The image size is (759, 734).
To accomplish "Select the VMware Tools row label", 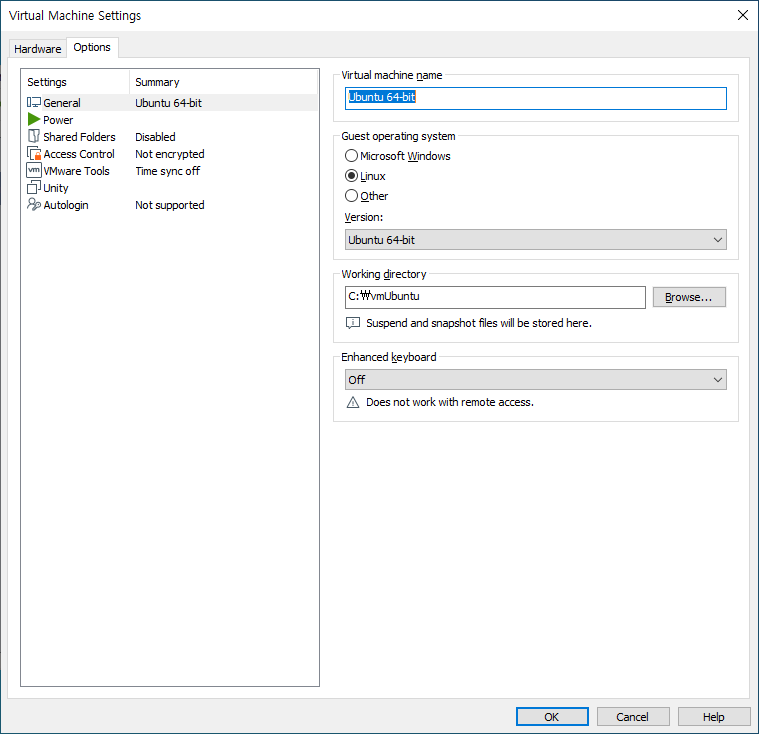I will click(x=76, y=171).
